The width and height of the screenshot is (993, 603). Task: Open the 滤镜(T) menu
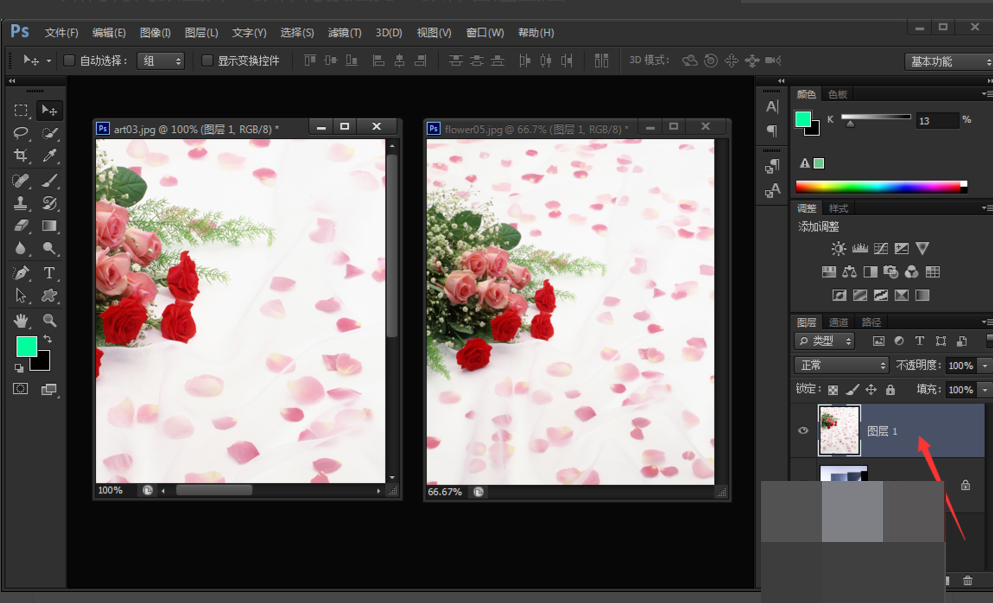coord(345,32)
